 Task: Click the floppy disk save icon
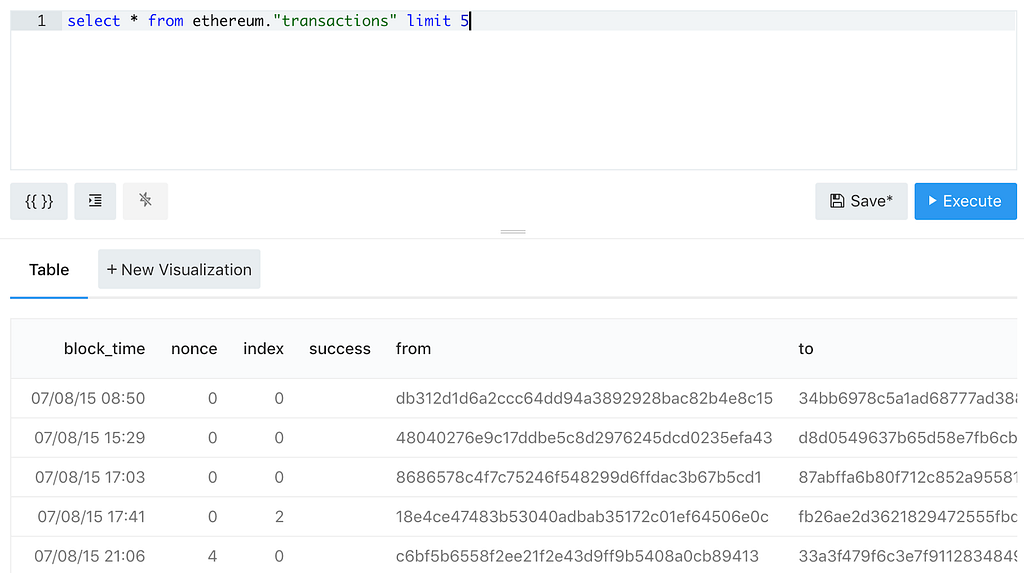(837, 201)
